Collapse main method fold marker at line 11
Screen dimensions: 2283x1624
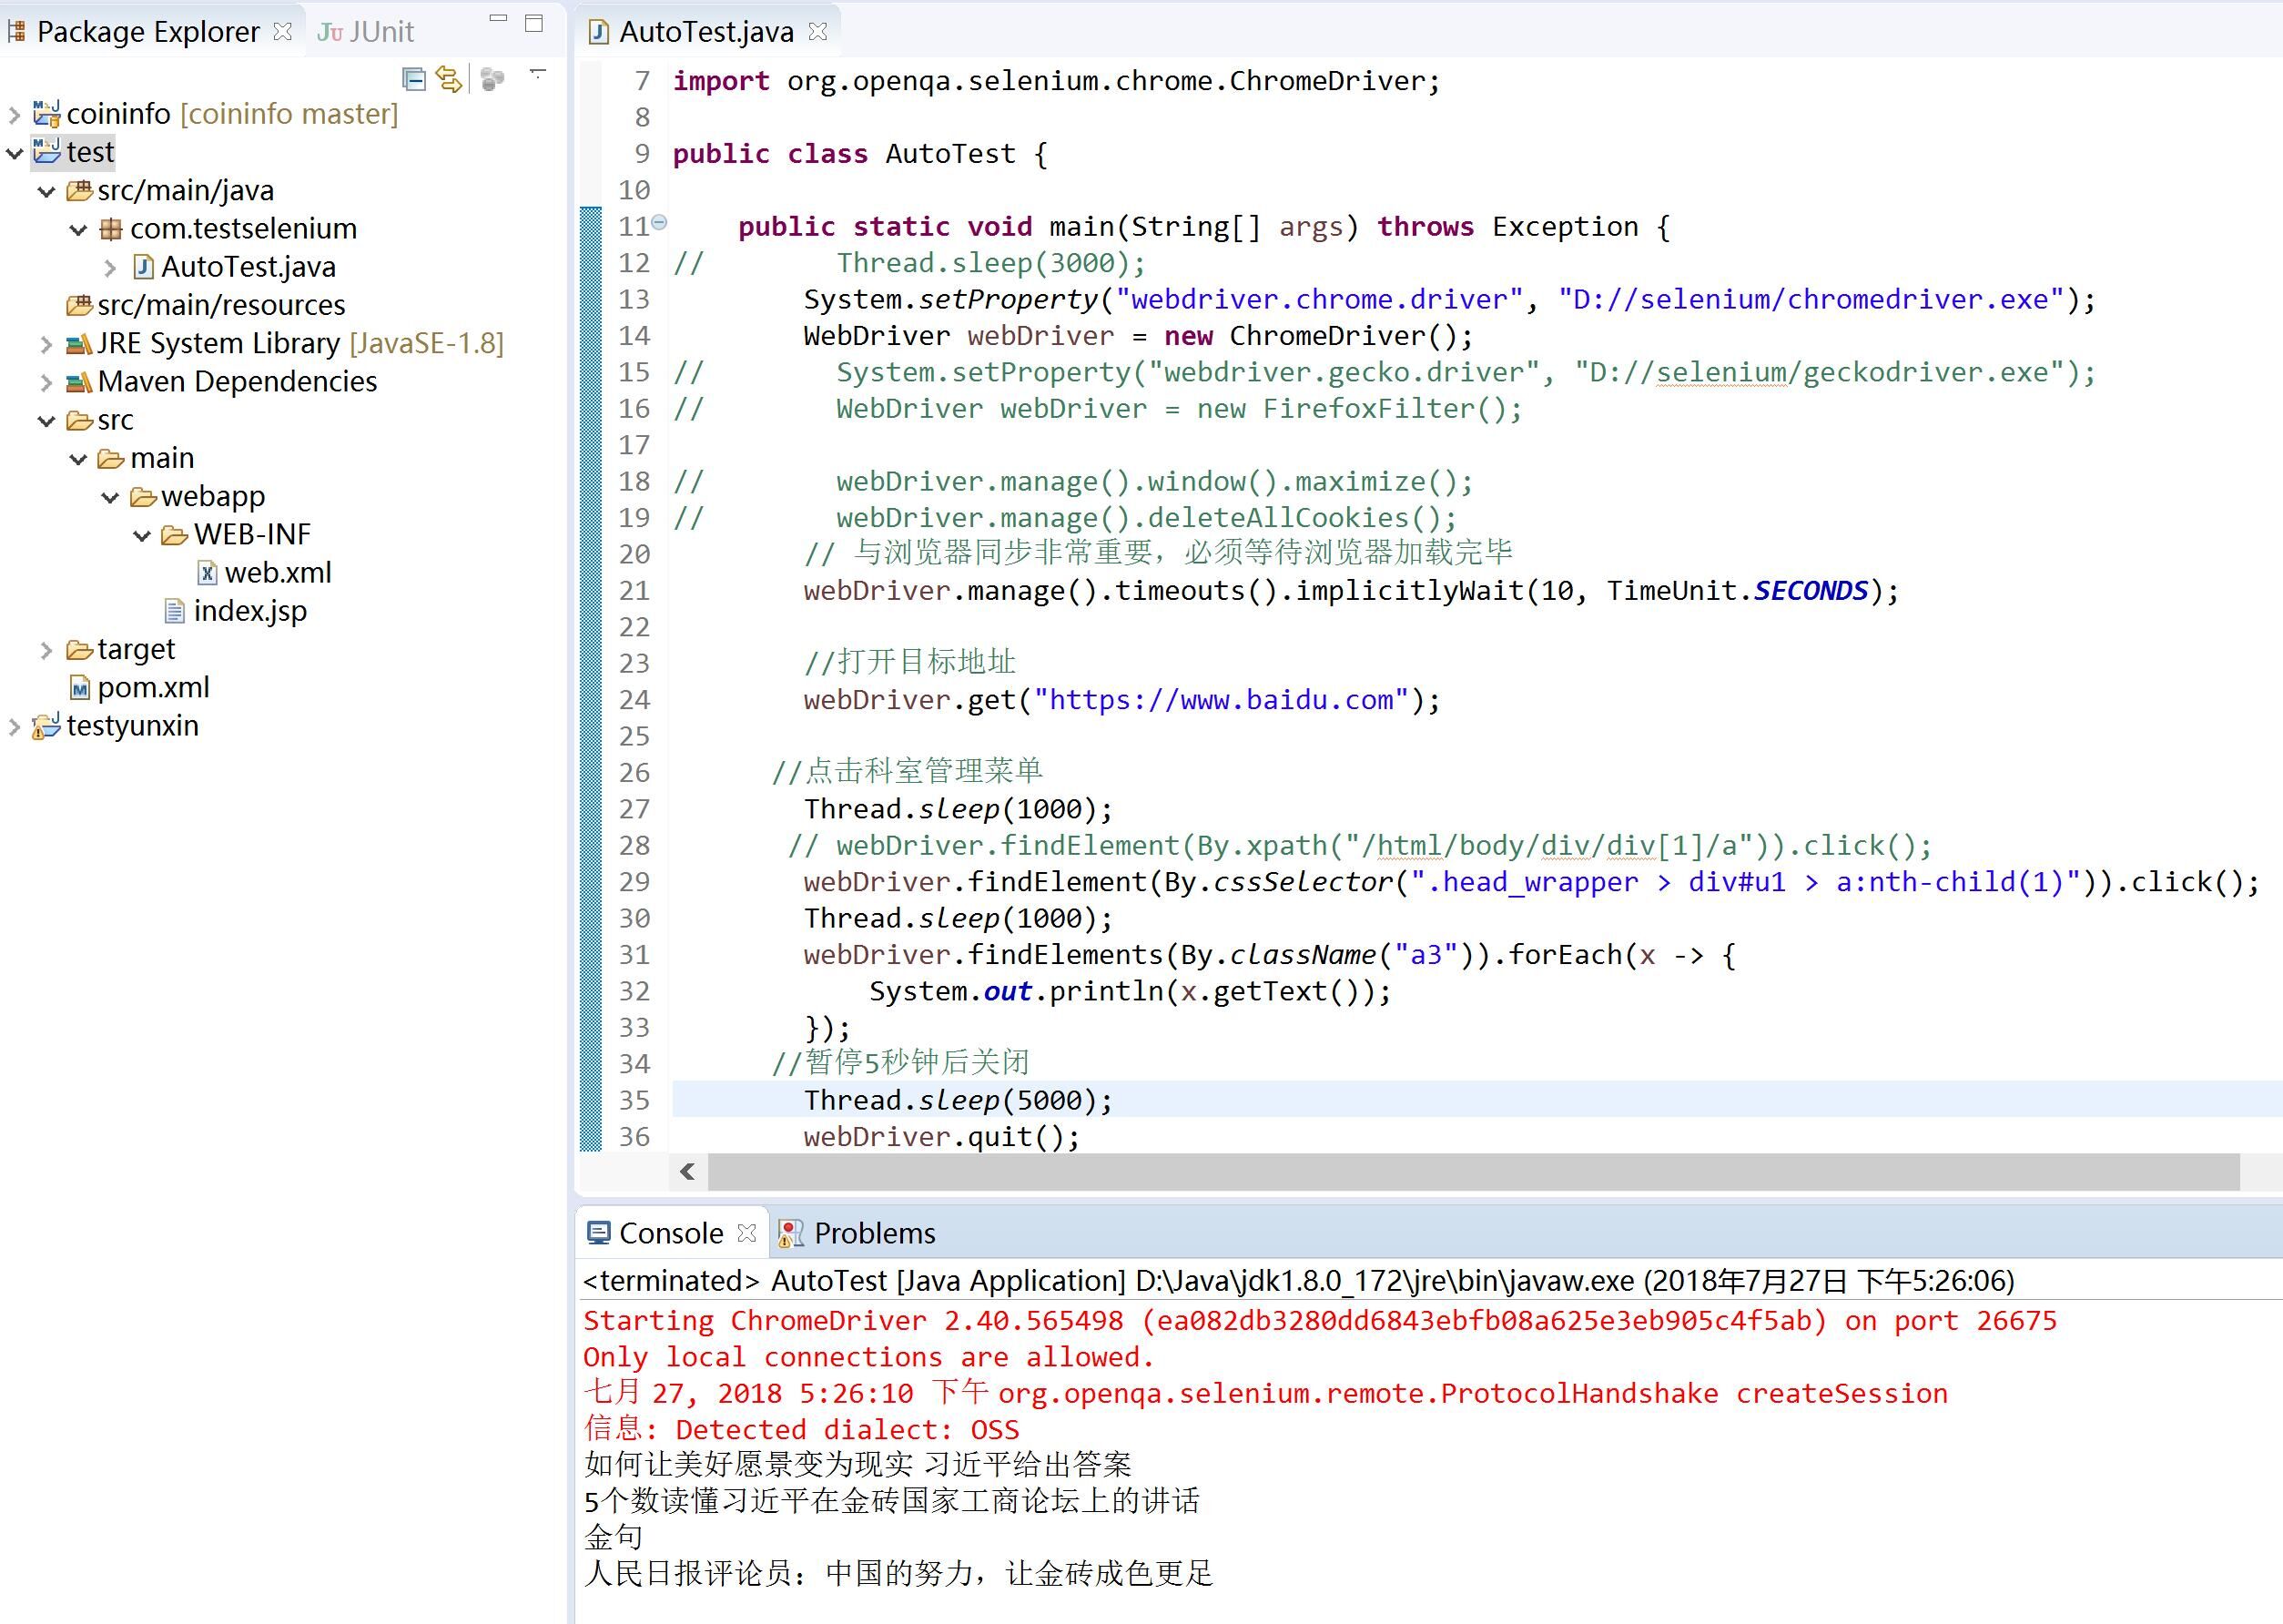(659, 223)
